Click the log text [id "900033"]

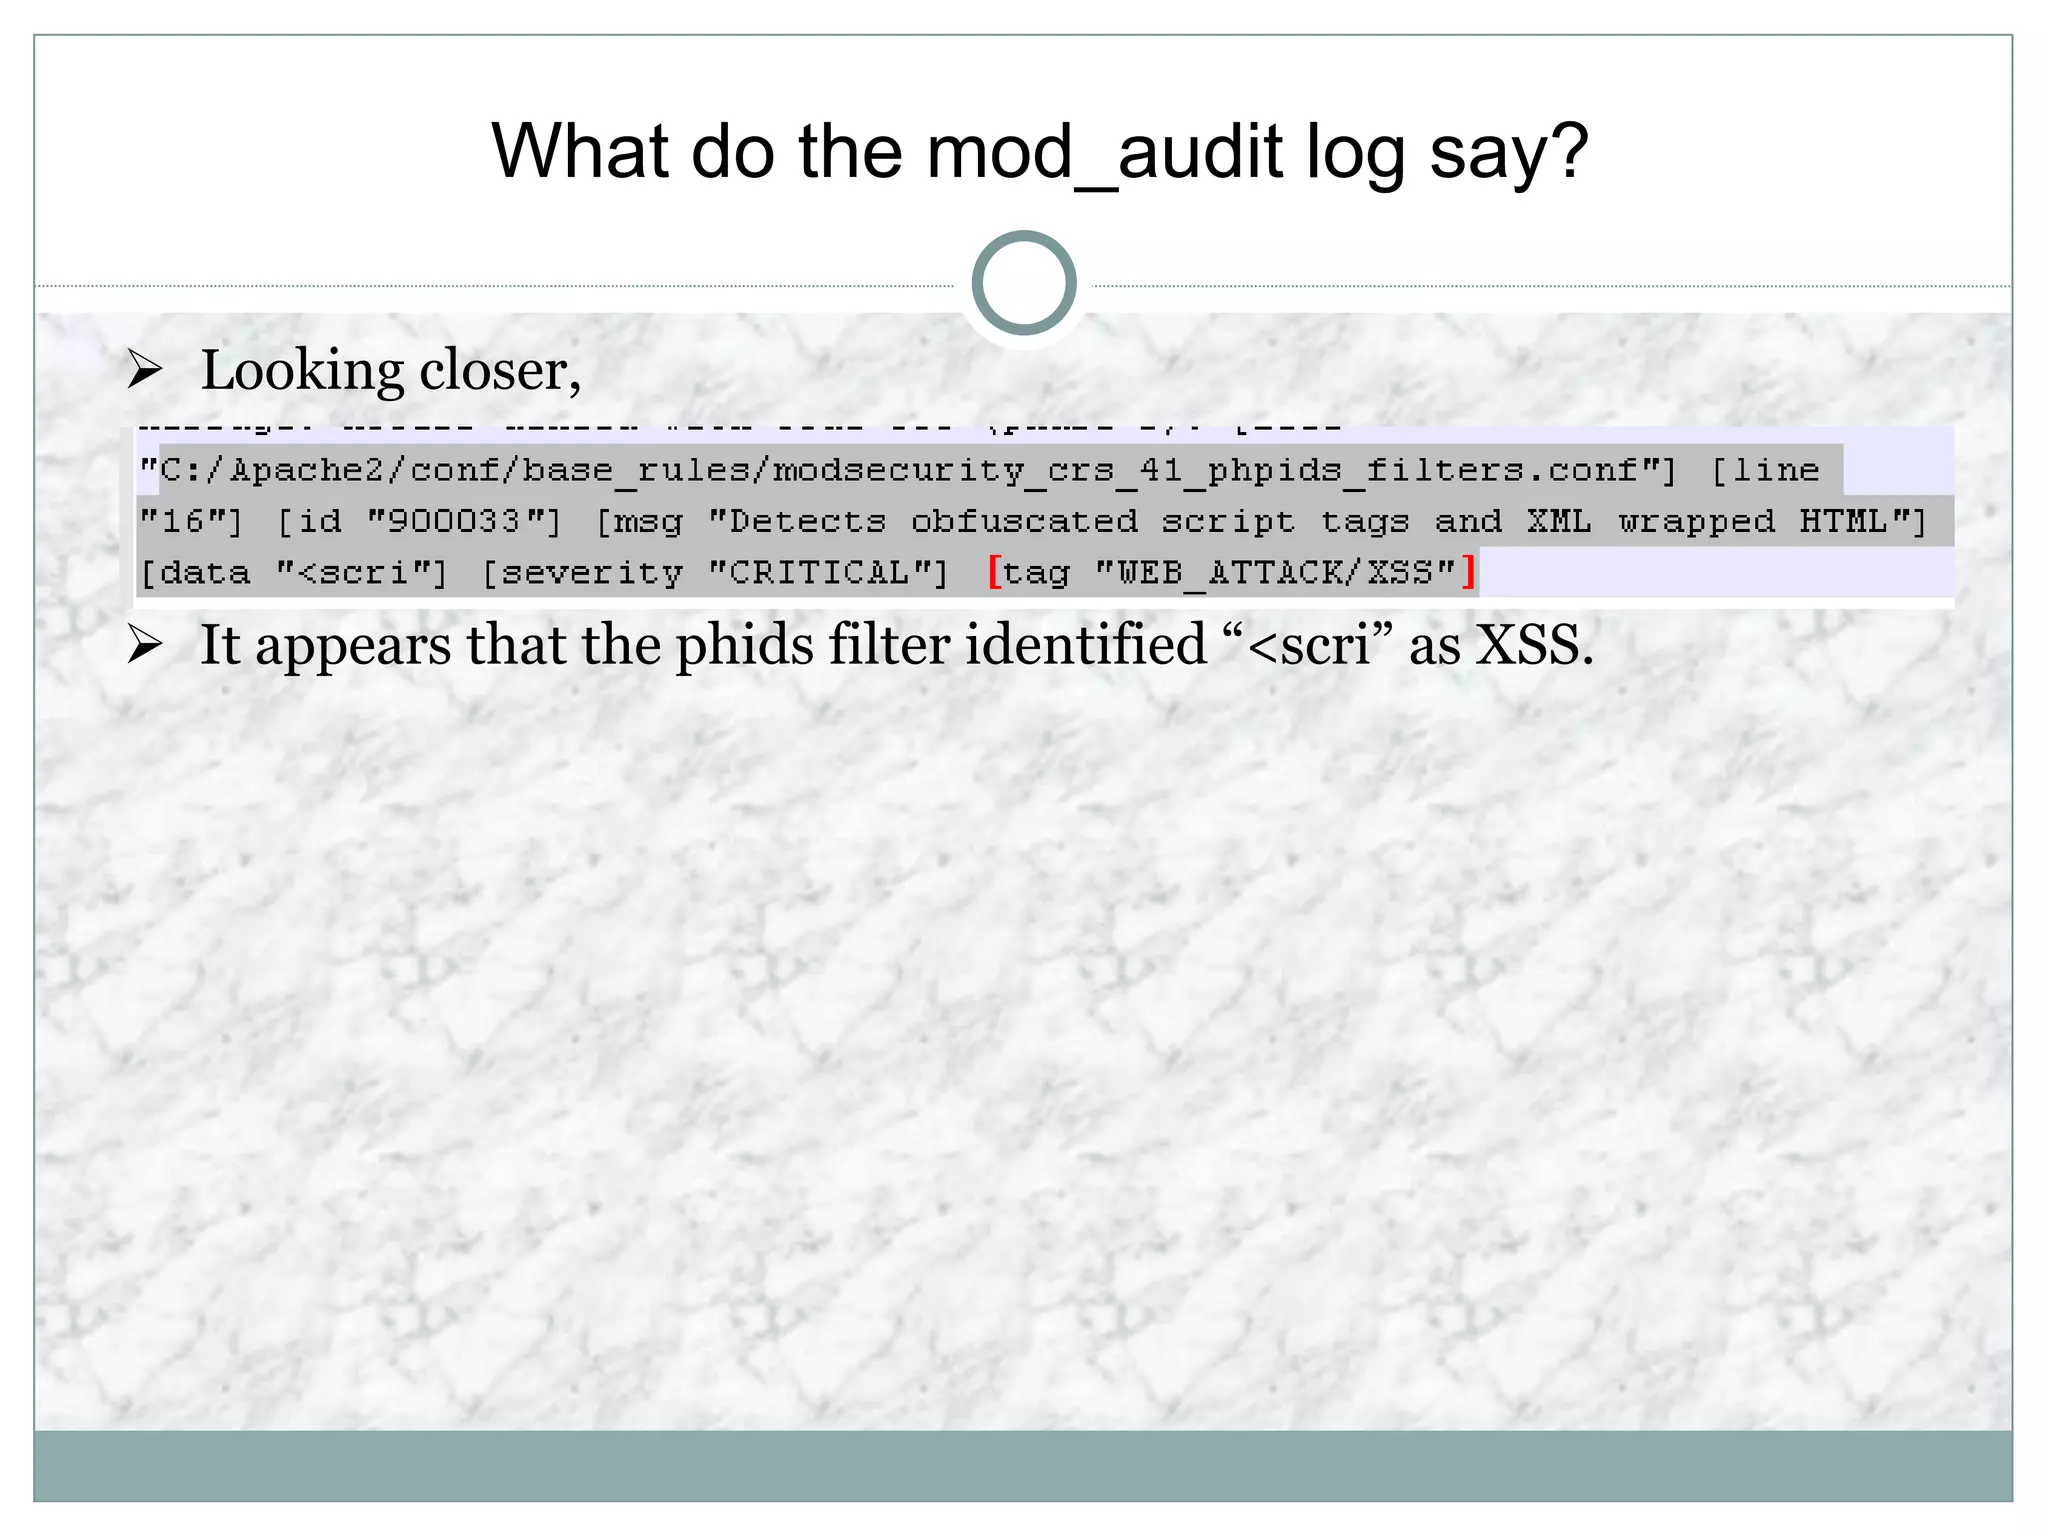click(x=419, y=521)
